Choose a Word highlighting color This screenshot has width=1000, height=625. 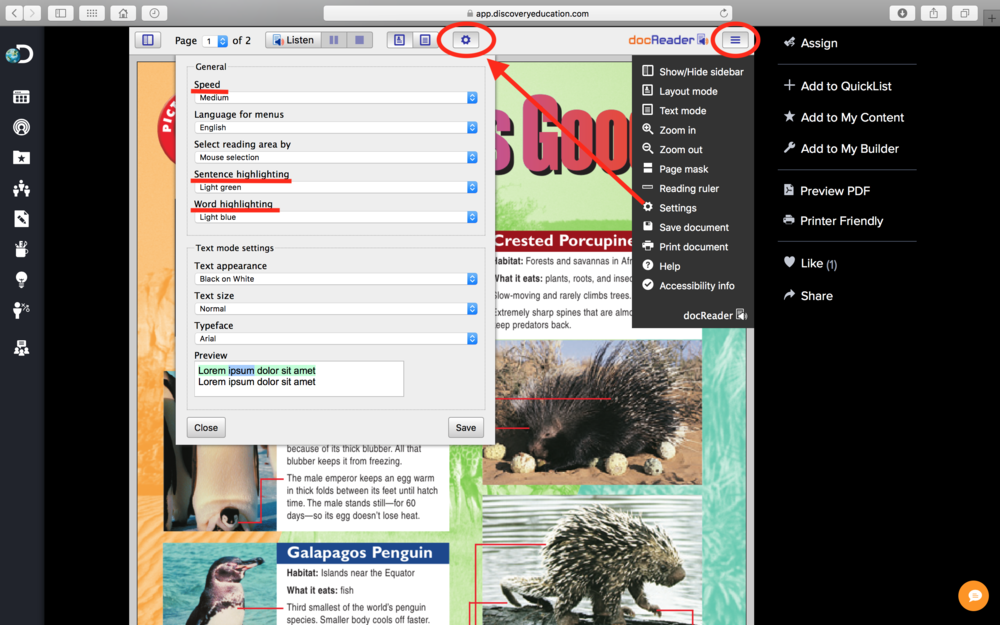click(336, 217)
